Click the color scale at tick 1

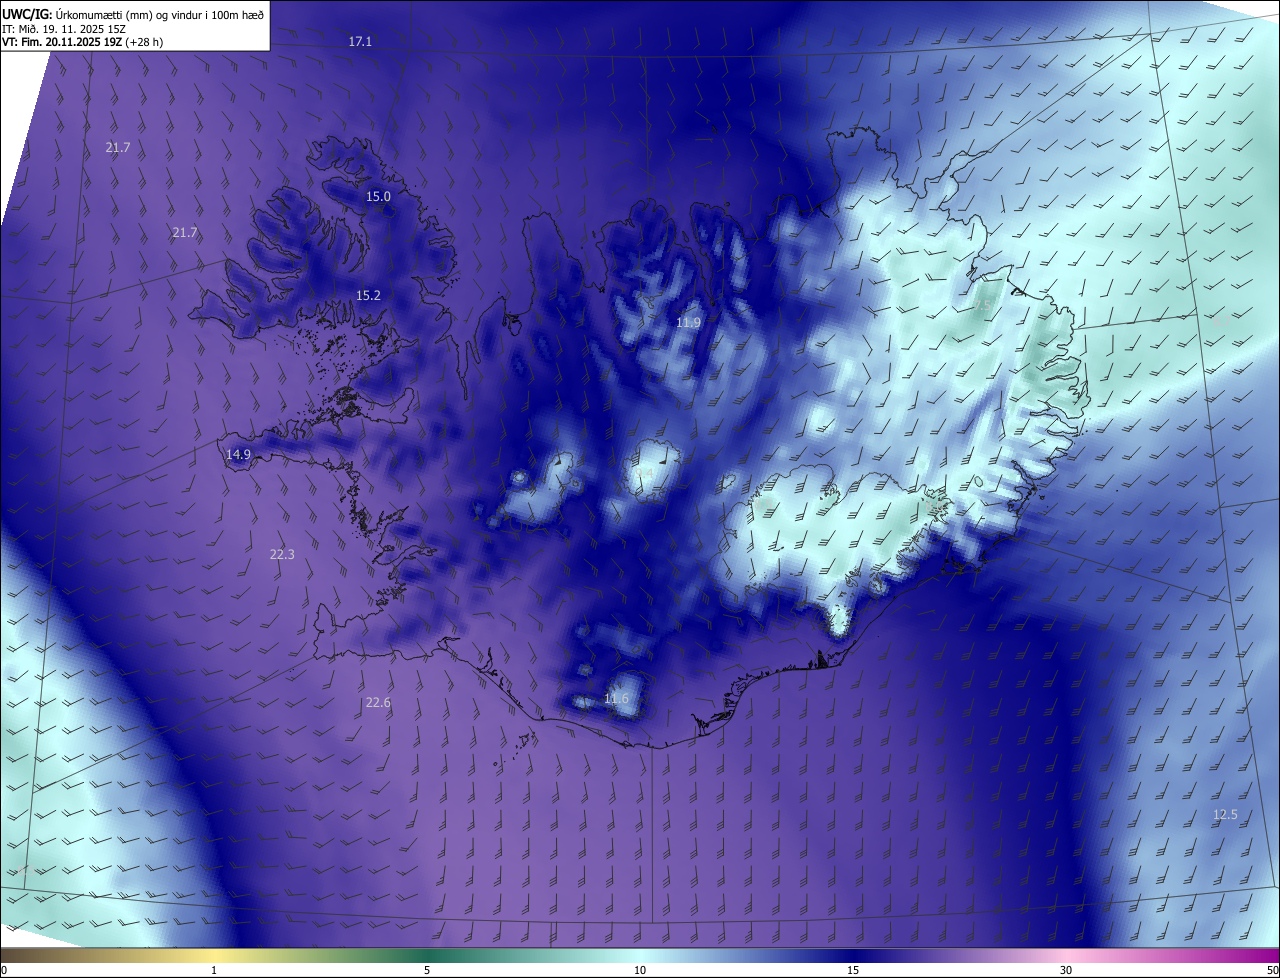click(214, 970)
